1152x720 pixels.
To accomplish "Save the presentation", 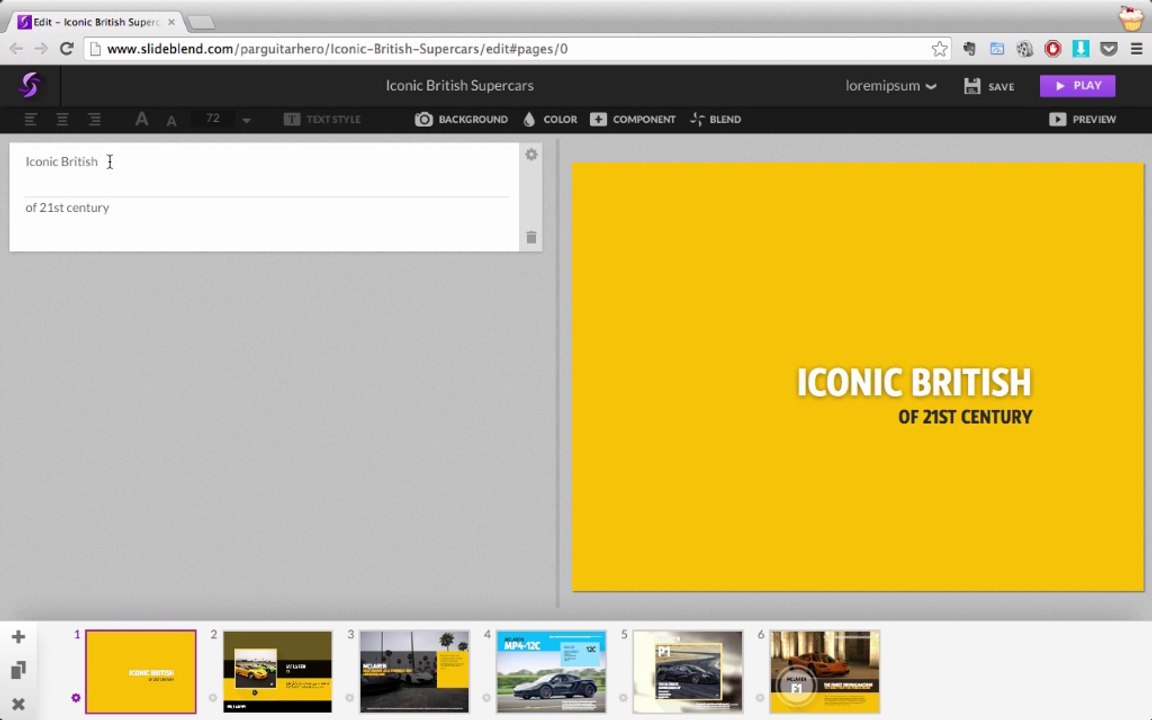I will [989, 86].
